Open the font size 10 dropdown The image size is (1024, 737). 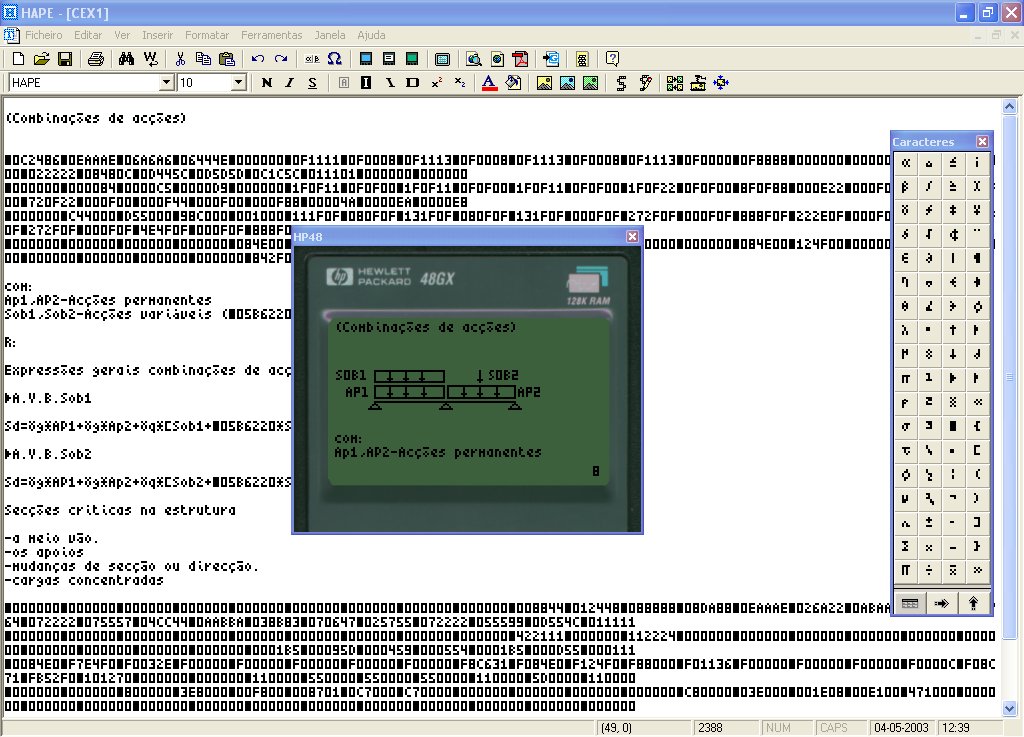click(x=238, y=82)
